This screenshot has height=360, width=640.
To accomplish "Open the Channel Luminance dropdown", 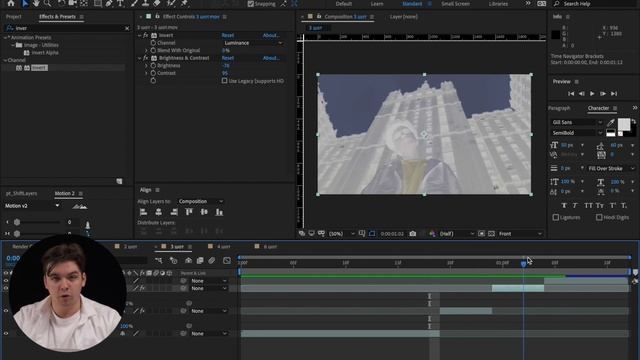I will pyautogui.click(x=253, y=43).
